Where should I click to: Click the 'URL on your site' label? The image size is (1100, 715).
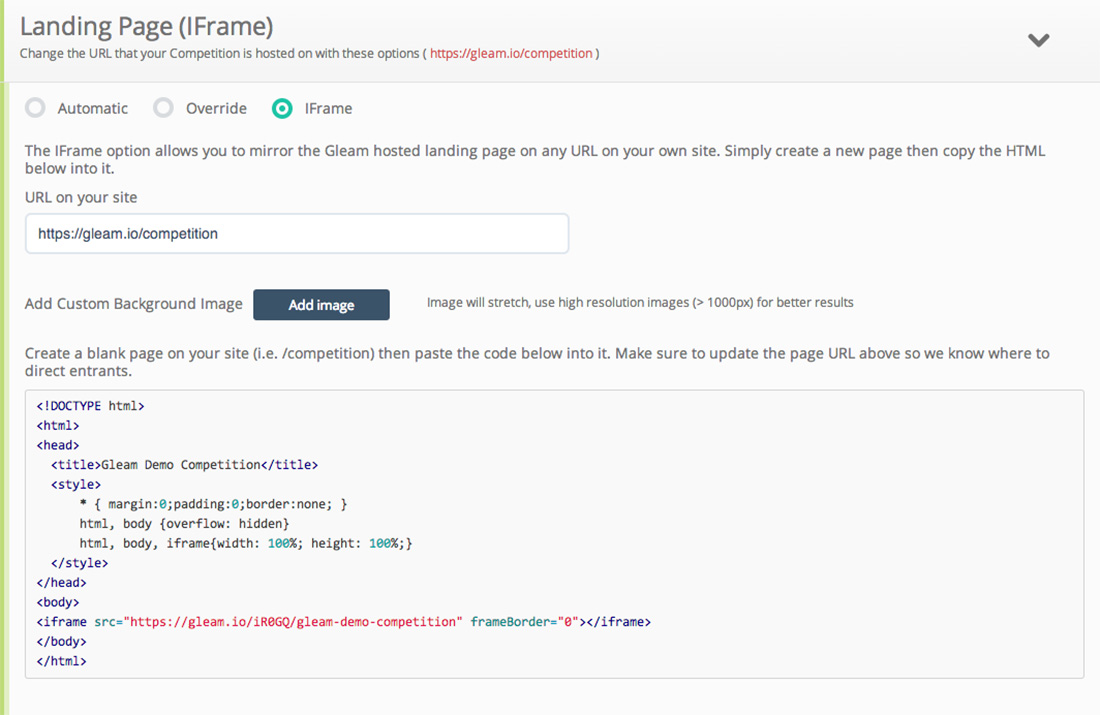coord(81,197)
